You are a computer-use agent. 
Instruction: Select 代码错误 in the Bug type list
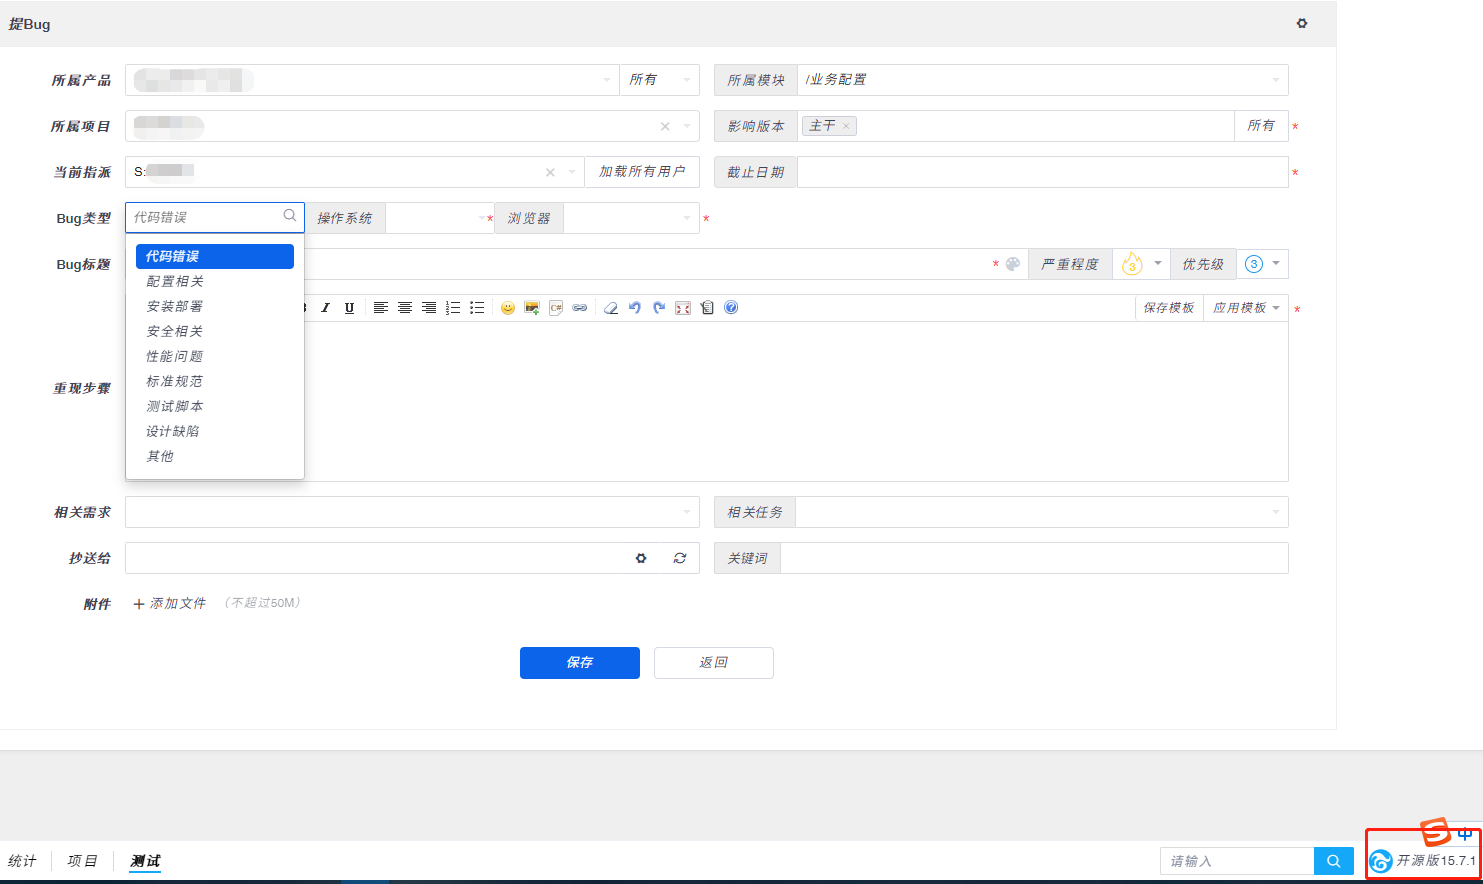(x=215, y=256)
